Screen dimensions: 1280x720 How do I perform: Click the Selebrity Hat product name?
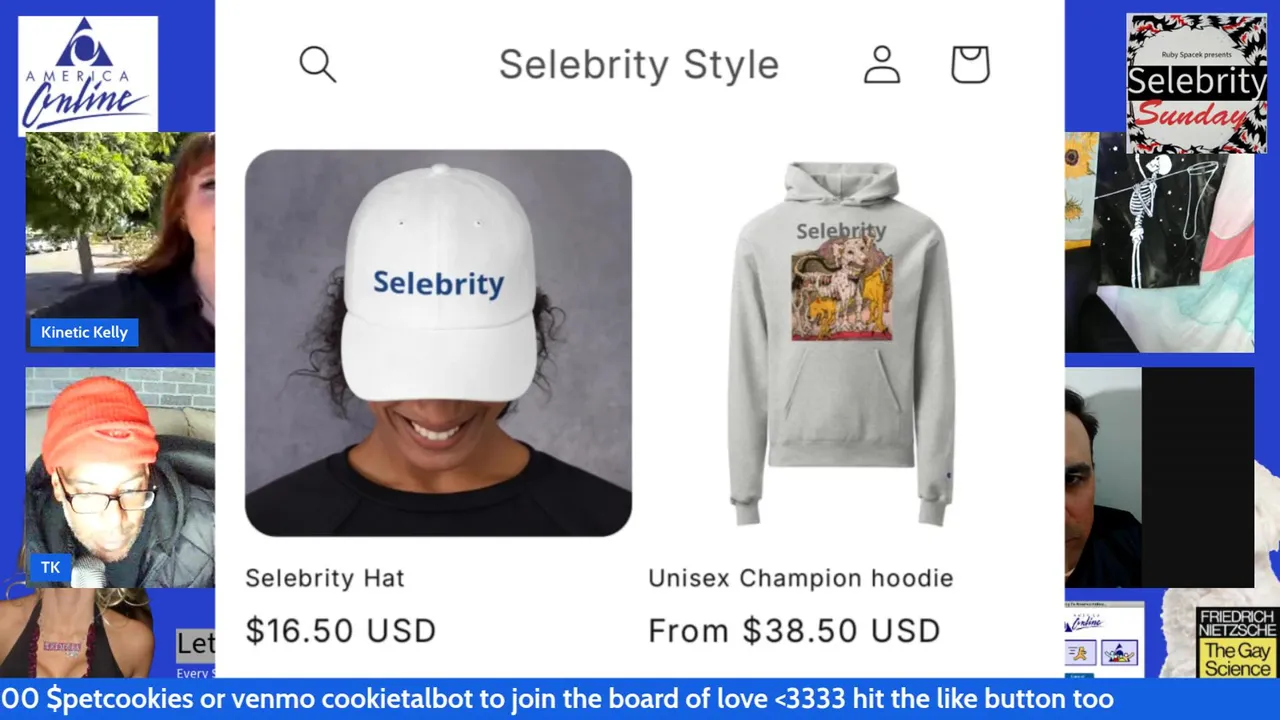point(325,578)
